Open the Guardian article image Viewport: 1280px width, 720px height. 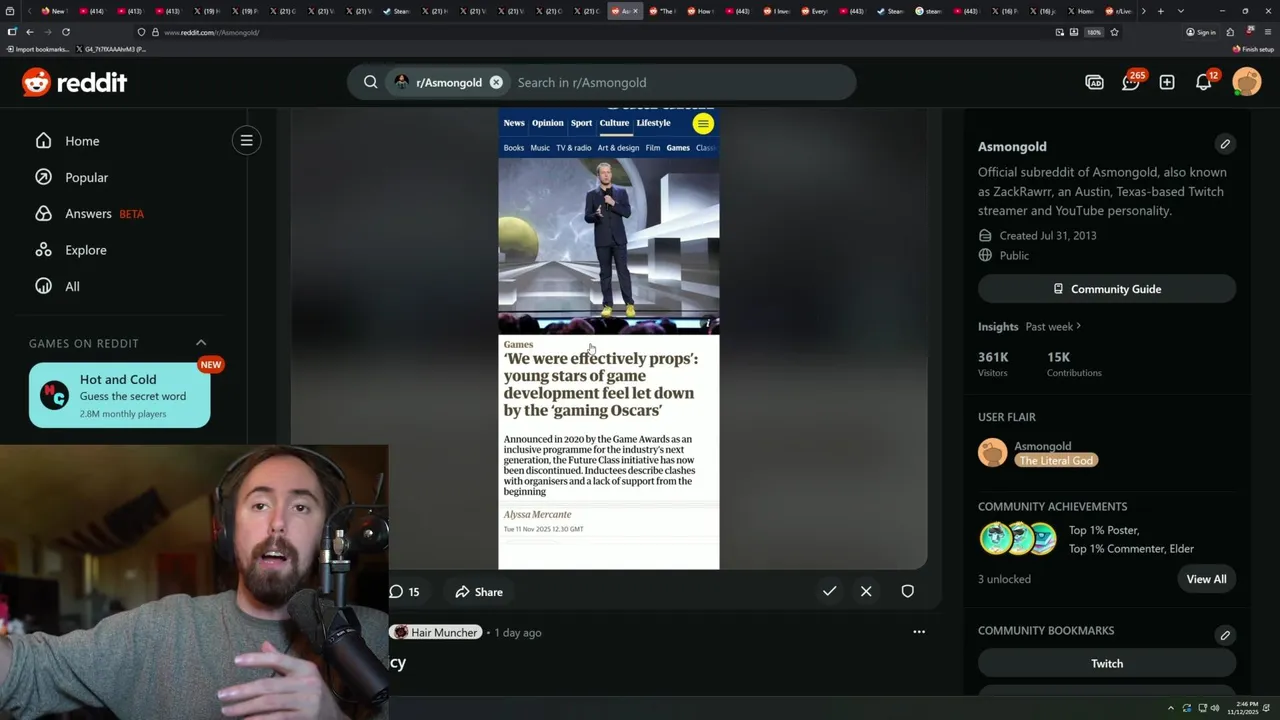click(x=609, y=338)
